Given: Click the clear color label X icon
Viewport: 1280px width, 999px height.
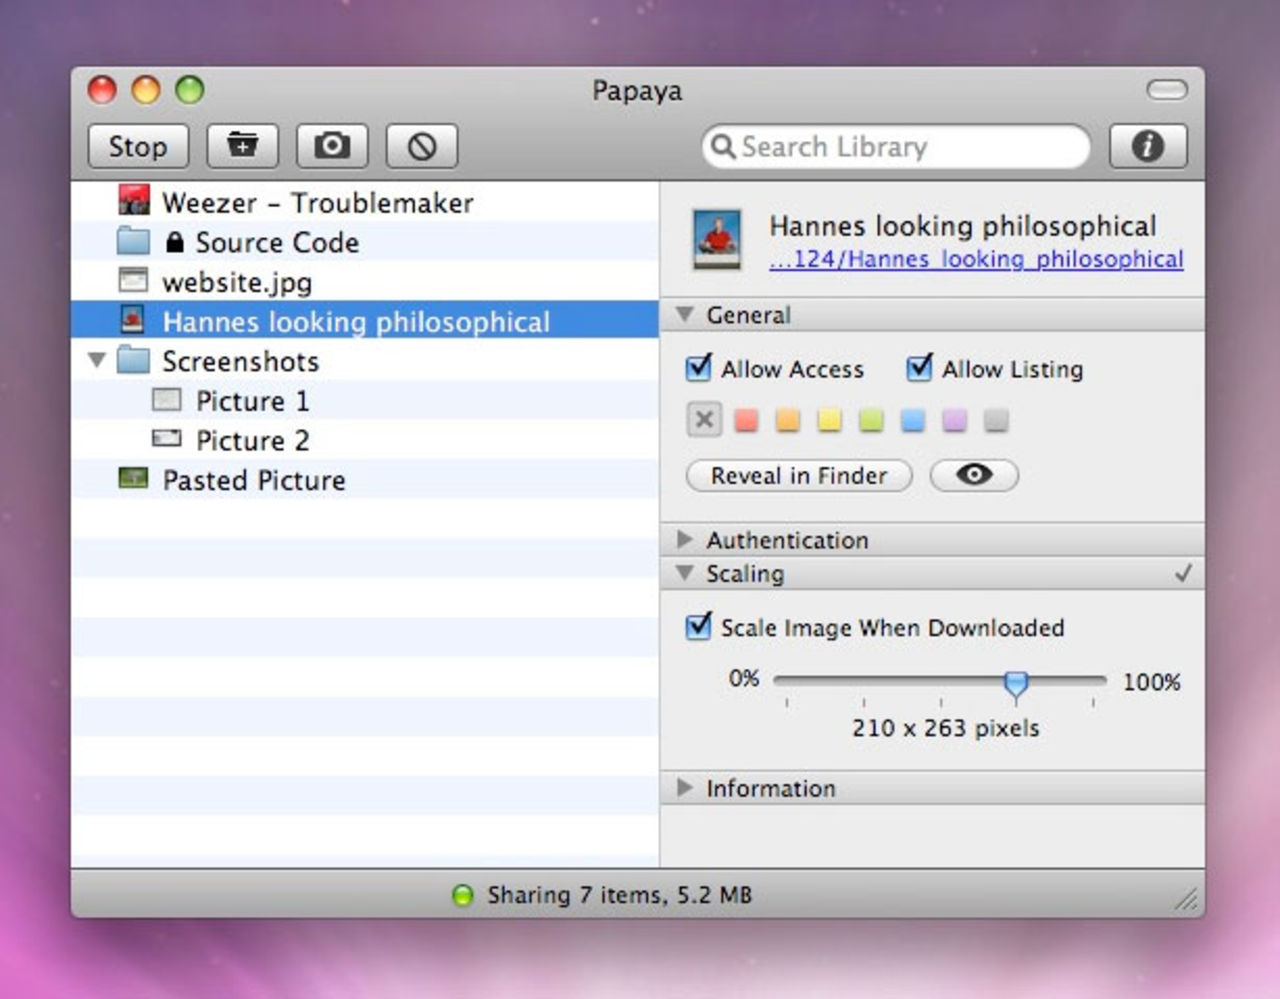Looking at the screenshot, I should point(704,419).
